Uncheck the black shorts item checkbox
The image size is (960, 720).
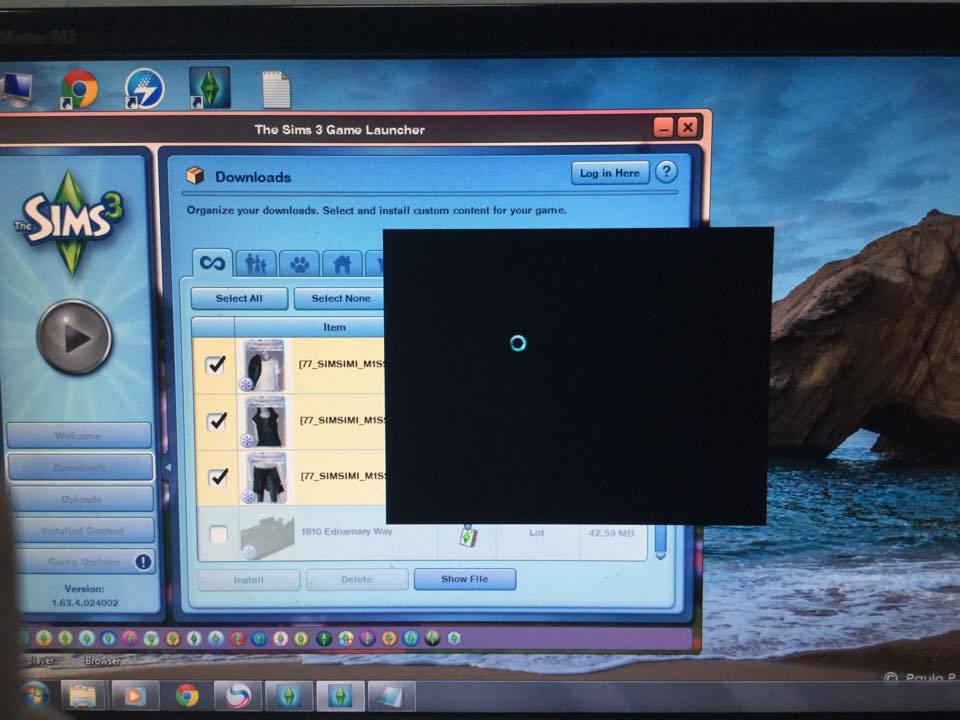218,477
